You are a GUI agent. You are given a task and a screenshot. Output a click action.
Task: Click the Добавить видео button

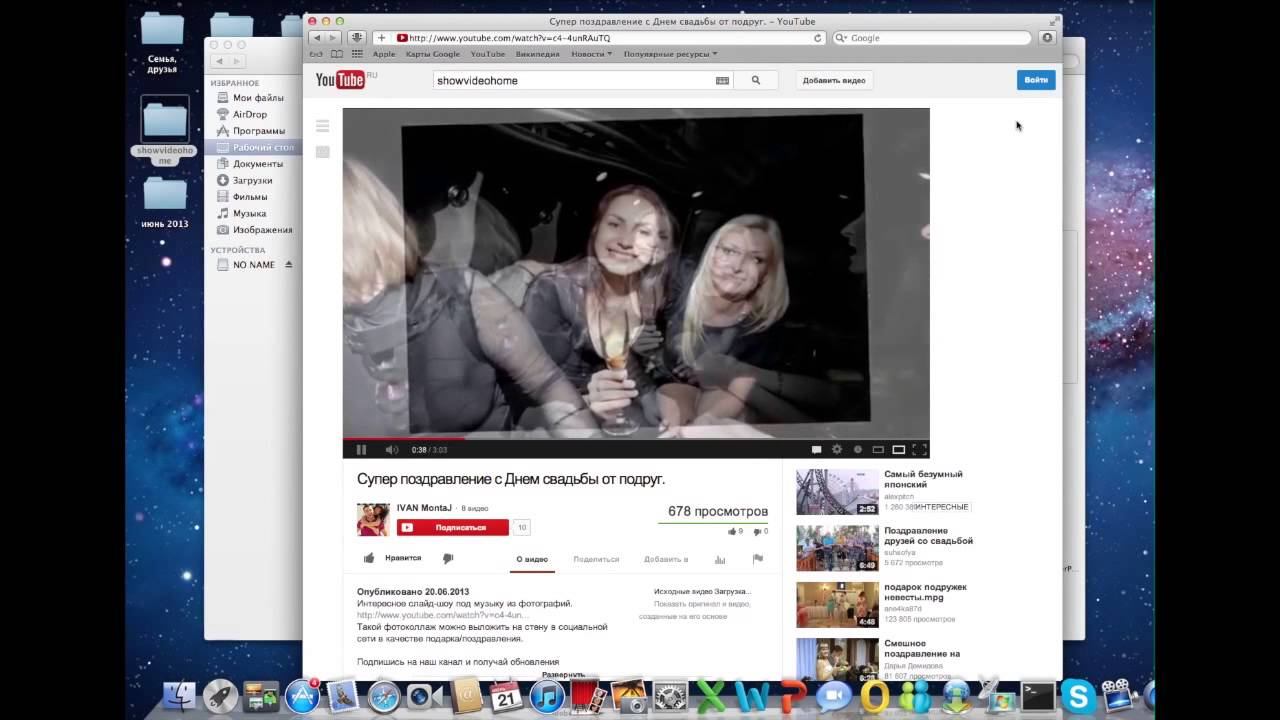(834, 80)
